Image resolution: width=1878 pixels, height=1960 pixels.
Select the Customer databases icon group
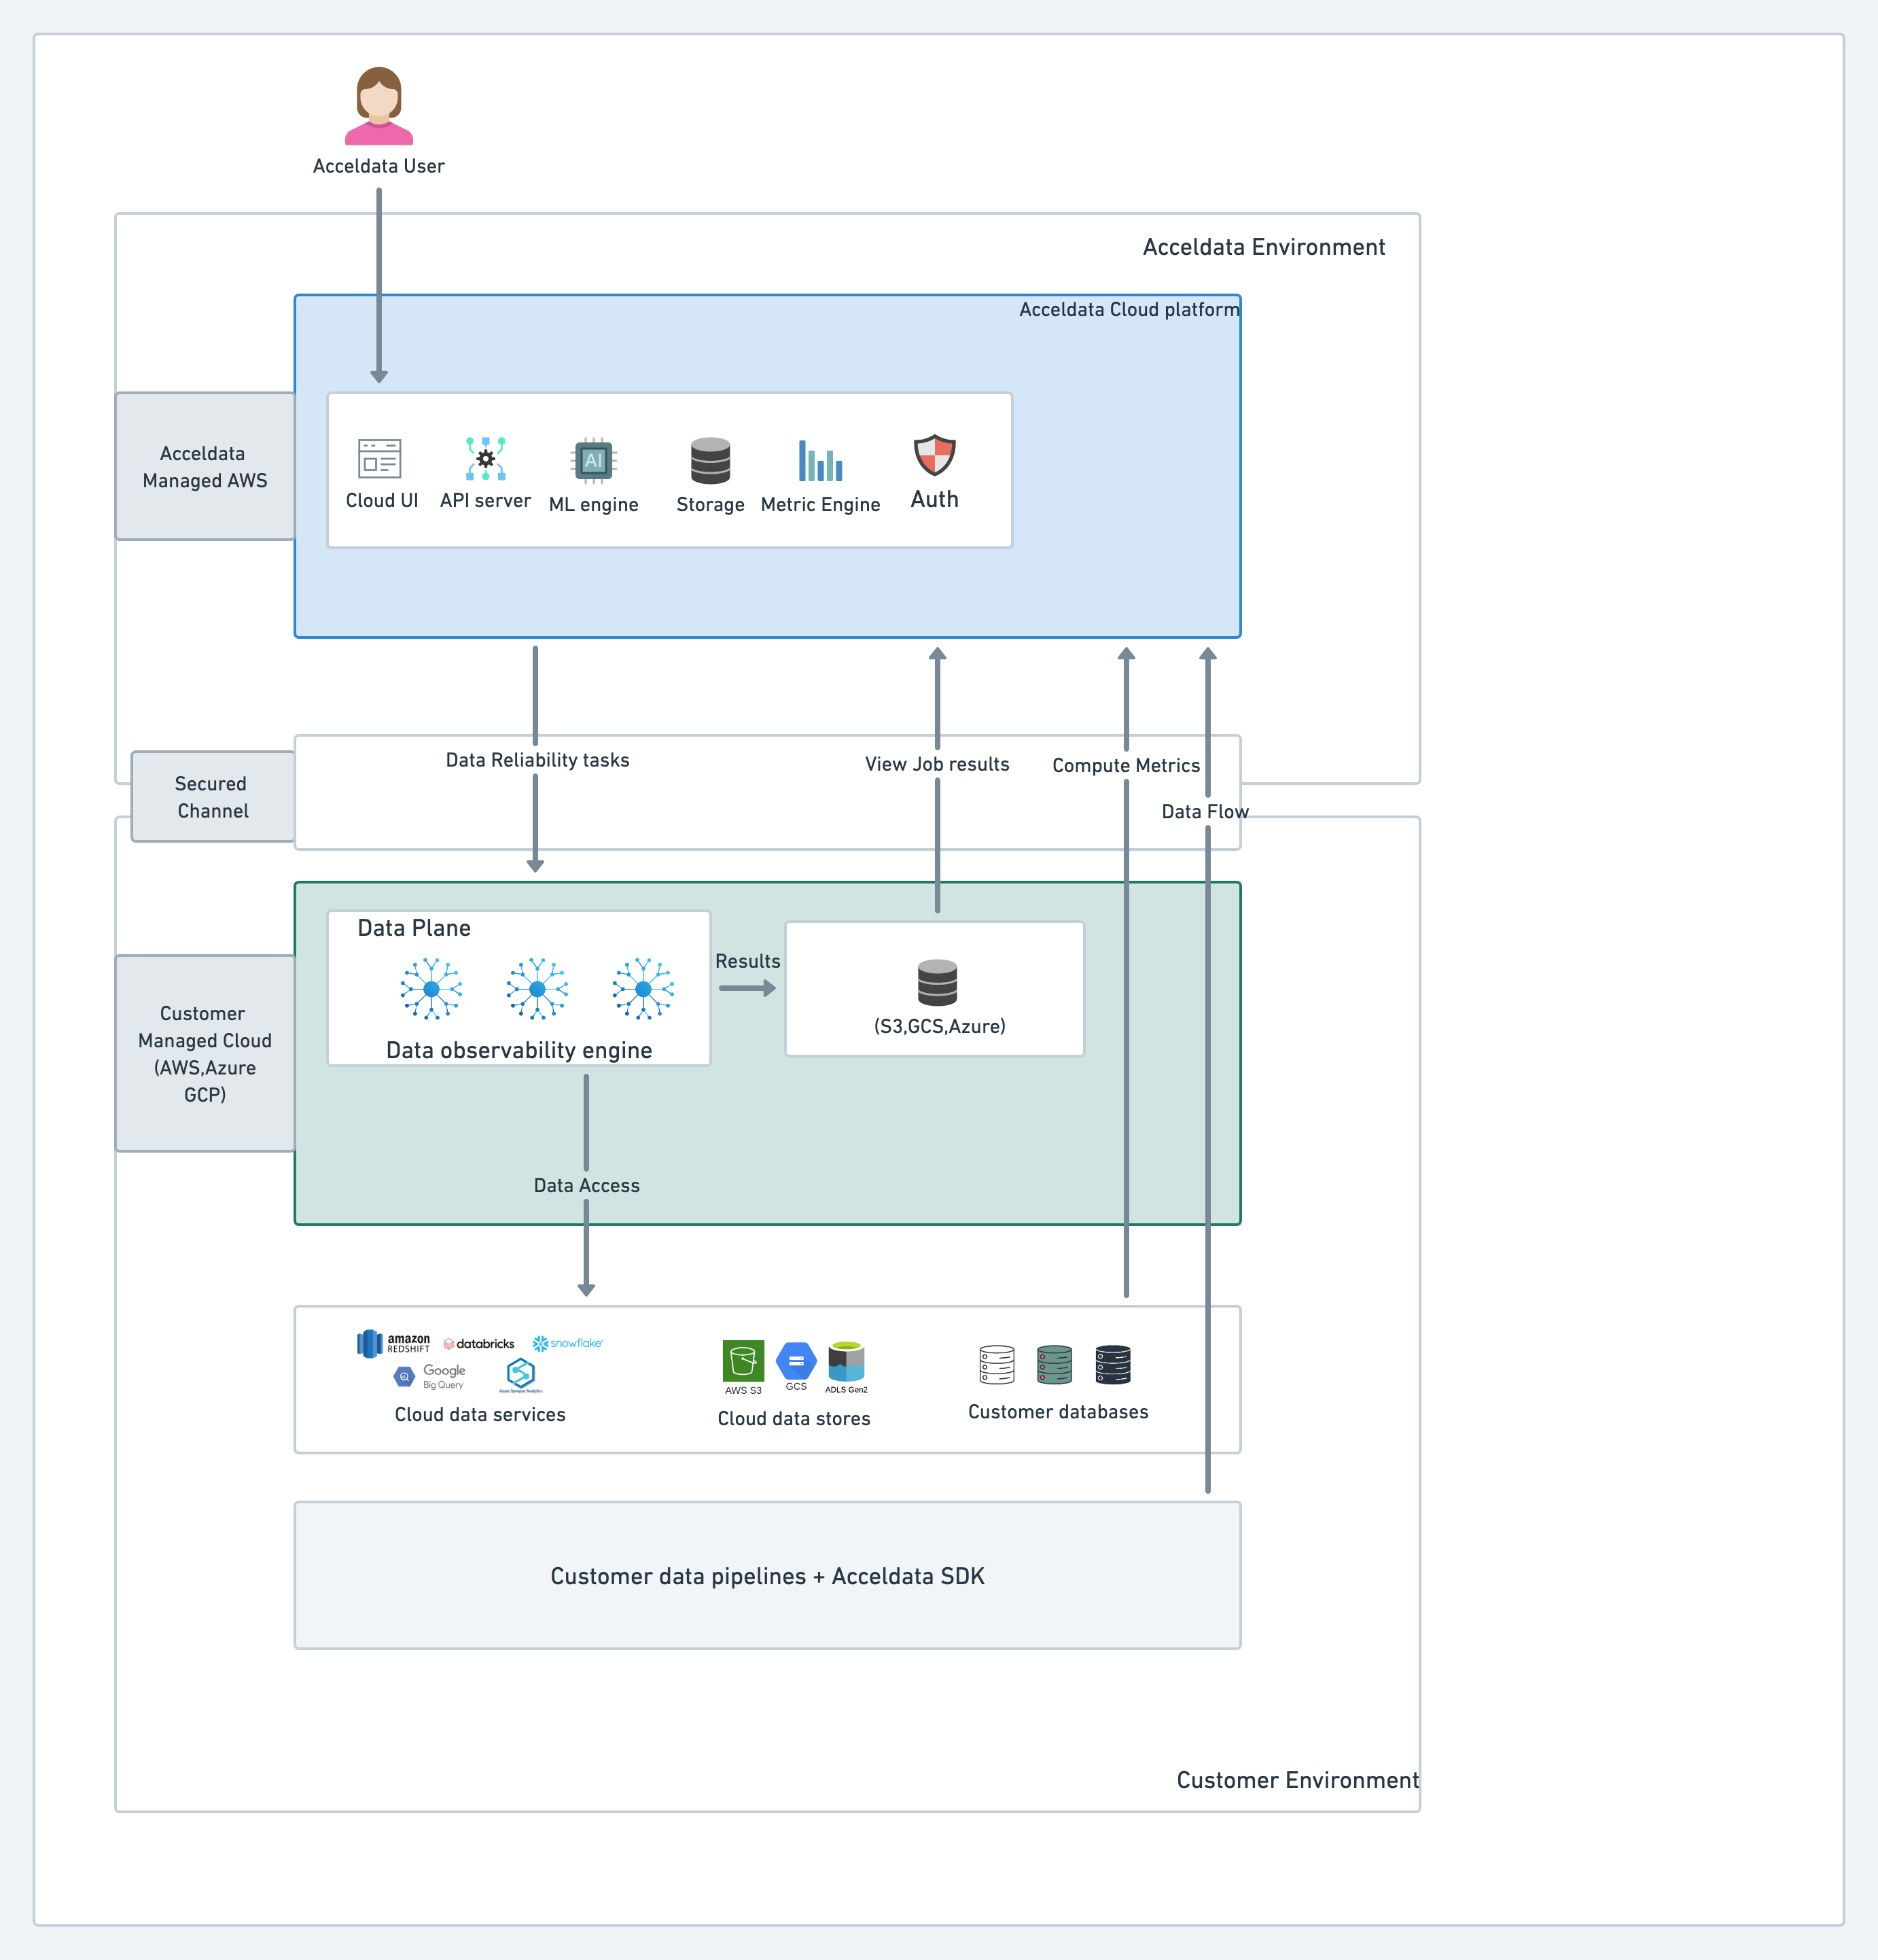click(x=1055, y=1364)
